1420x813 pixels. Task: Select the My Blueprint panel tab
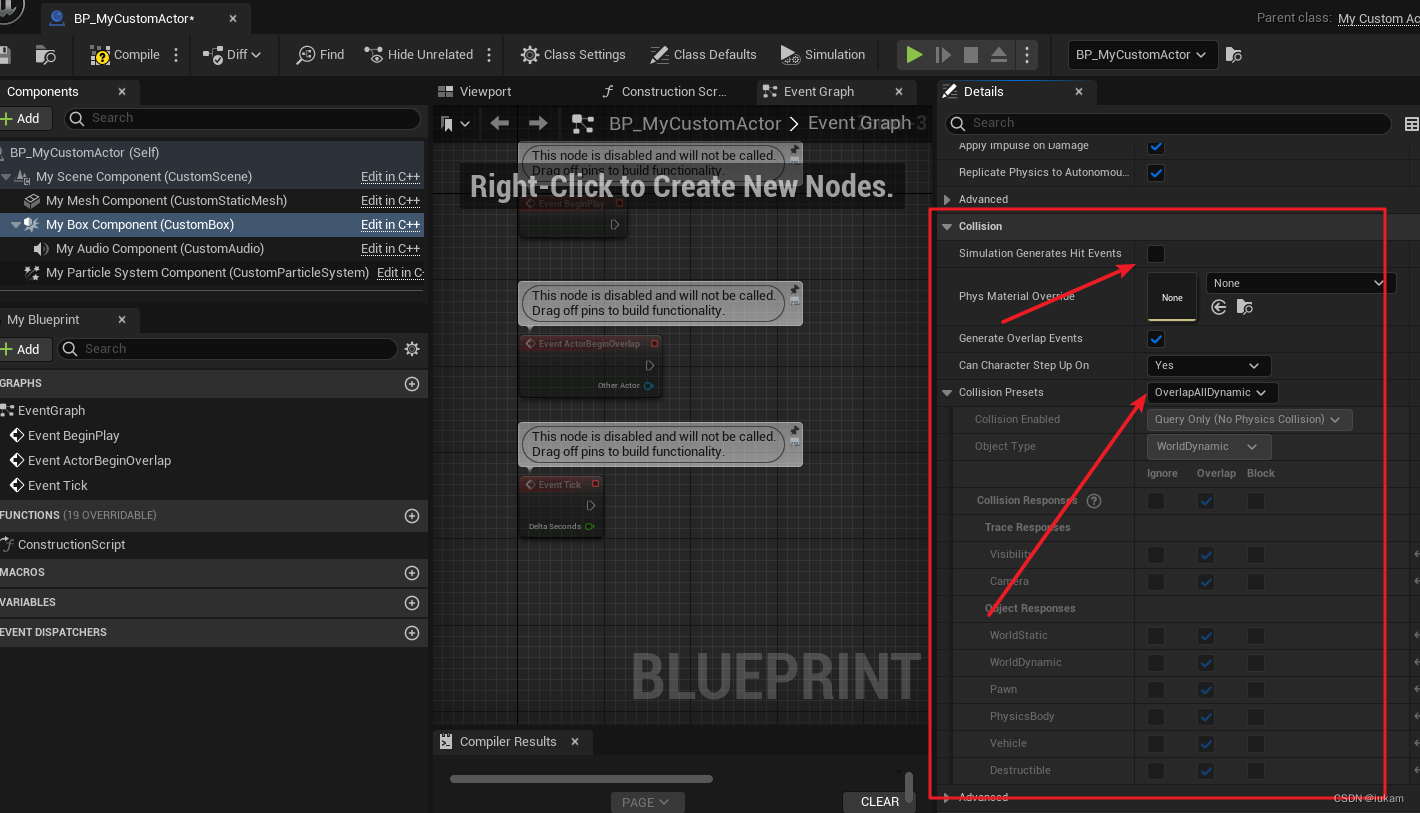[x=43, y=320]
